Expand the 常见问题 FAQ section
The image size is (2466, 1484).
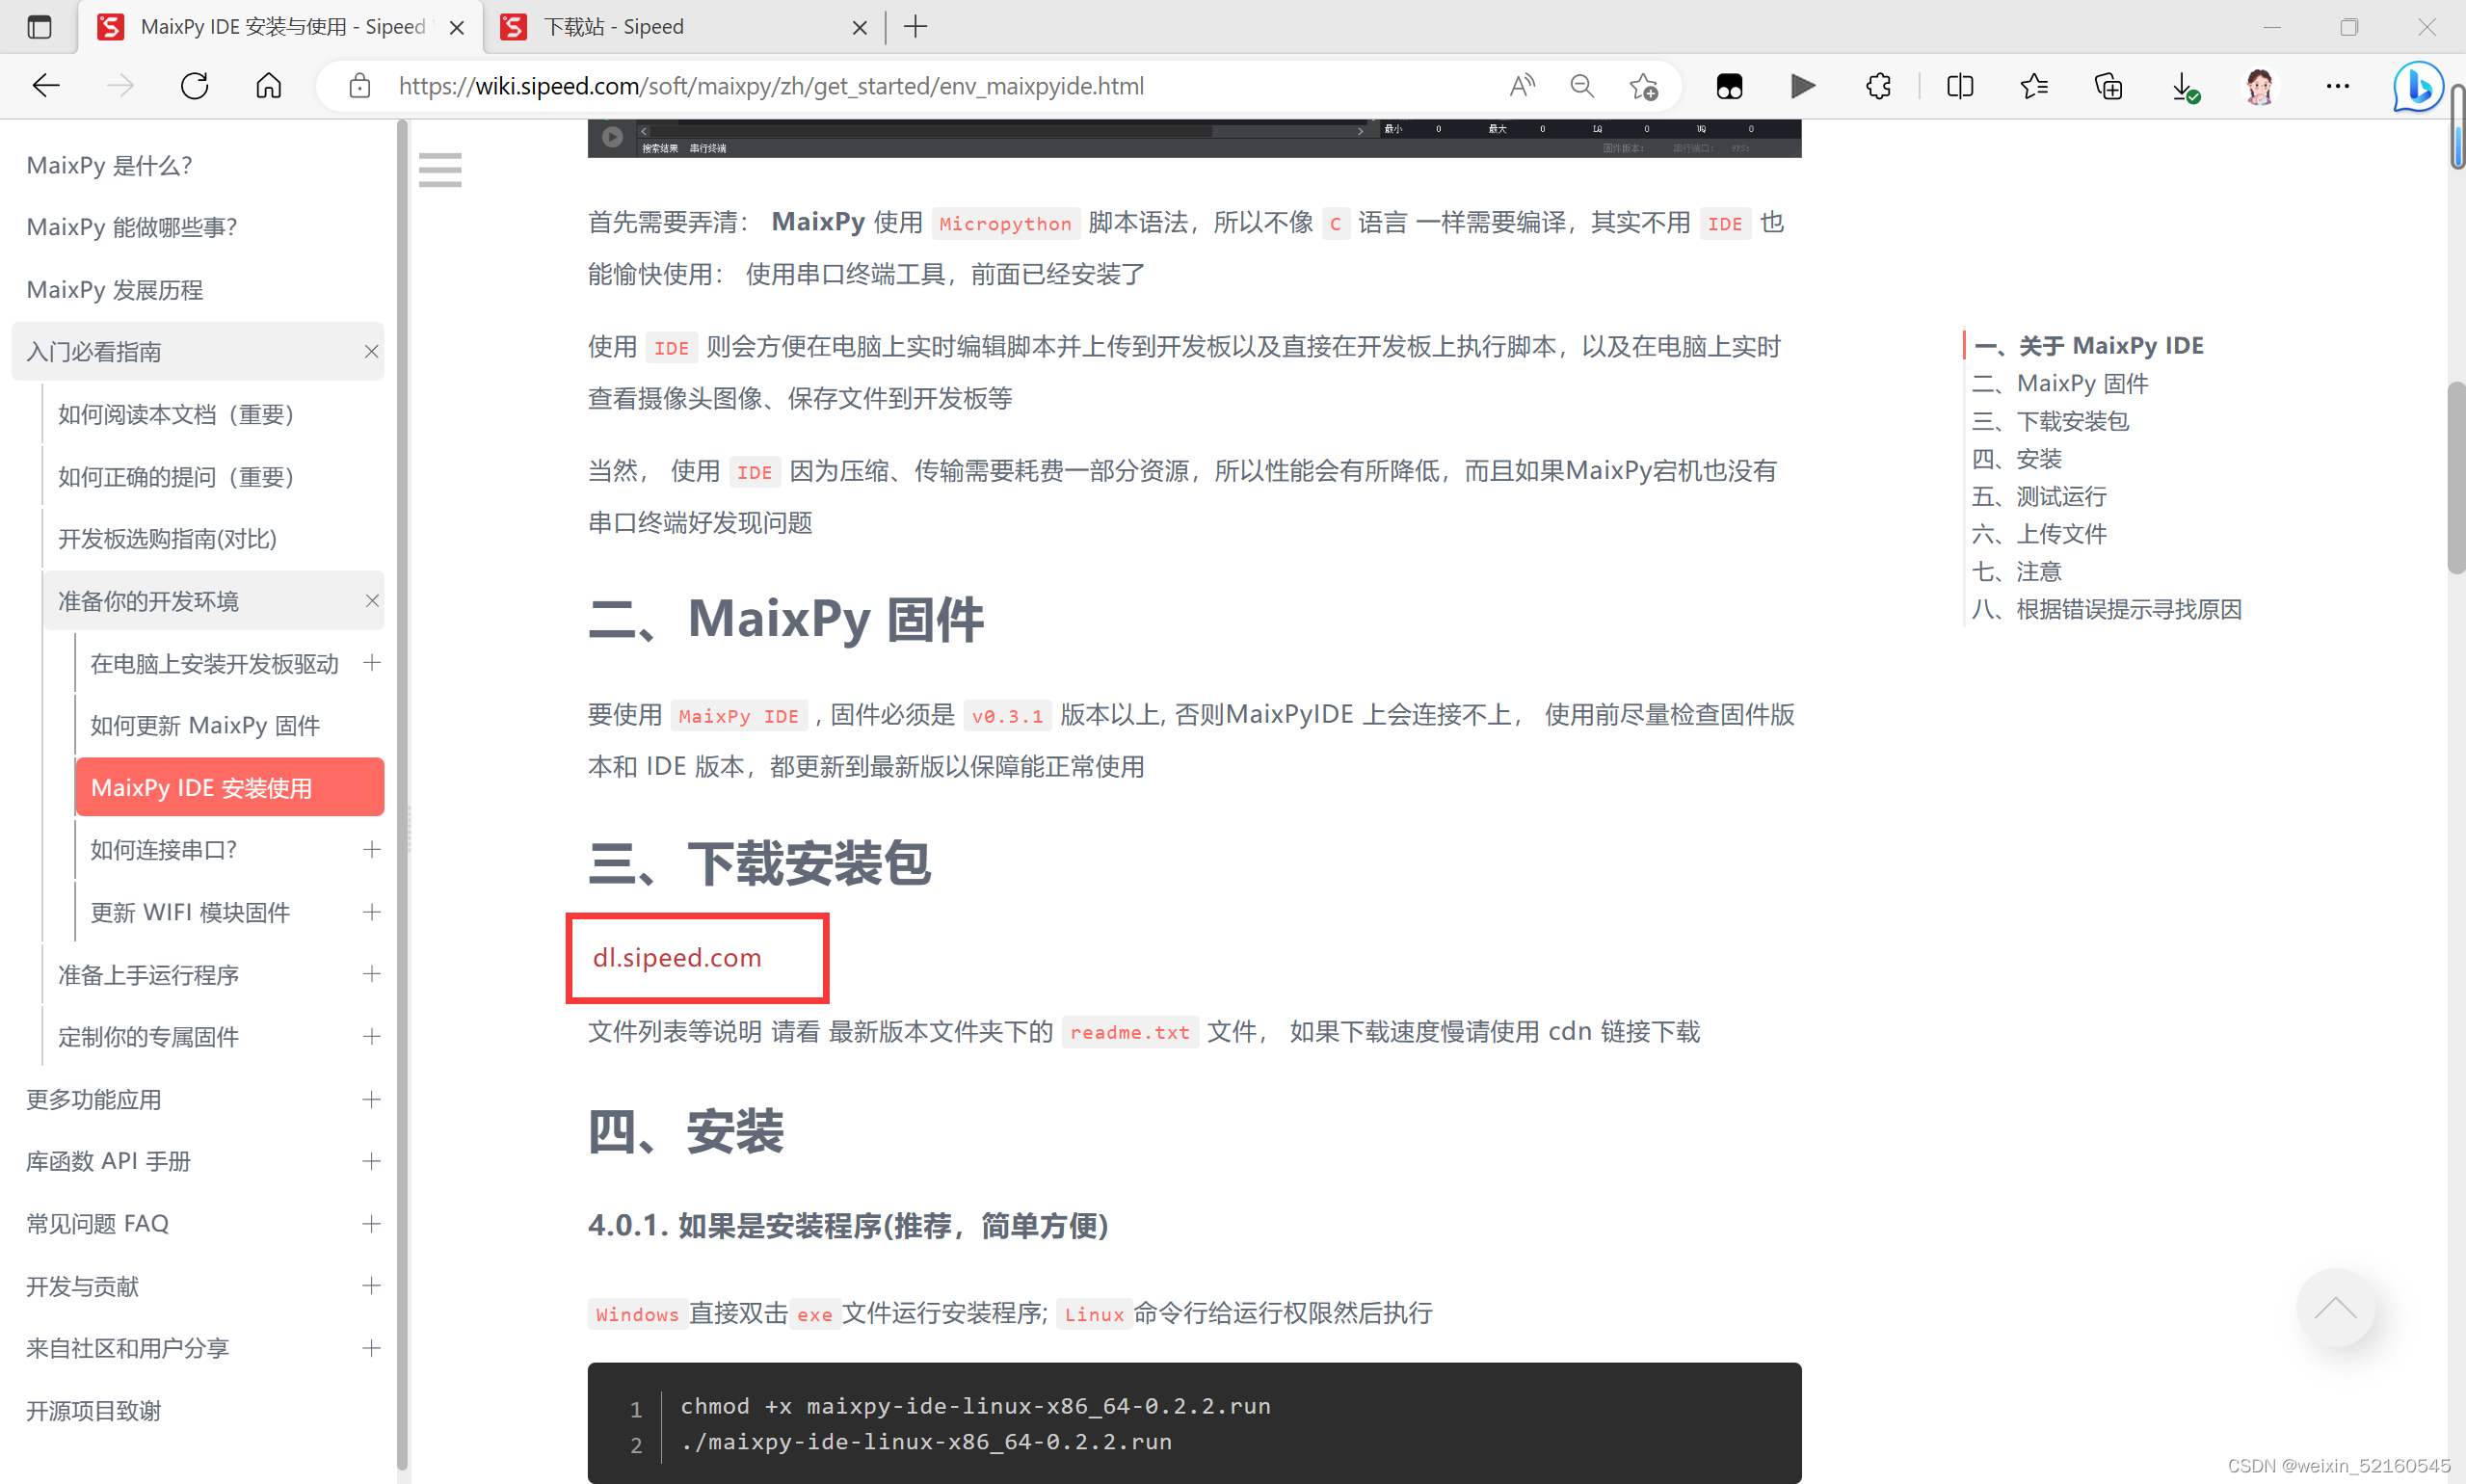pos(372,1223)
